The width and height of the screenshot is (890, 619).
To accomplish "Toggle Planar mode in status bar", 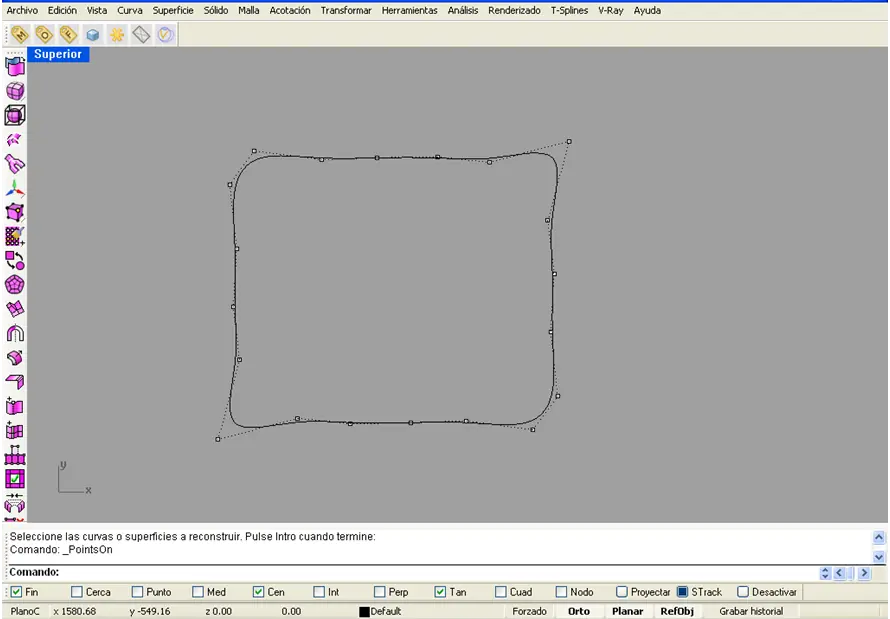I will point(627,611).
